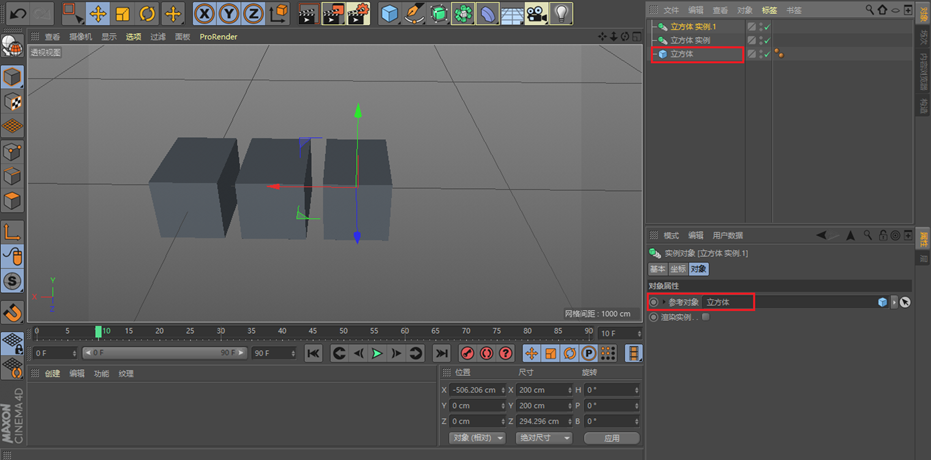Screen dimensions: 931x460
Task: Add a Cube primitive object
Action: pos(390,13)
